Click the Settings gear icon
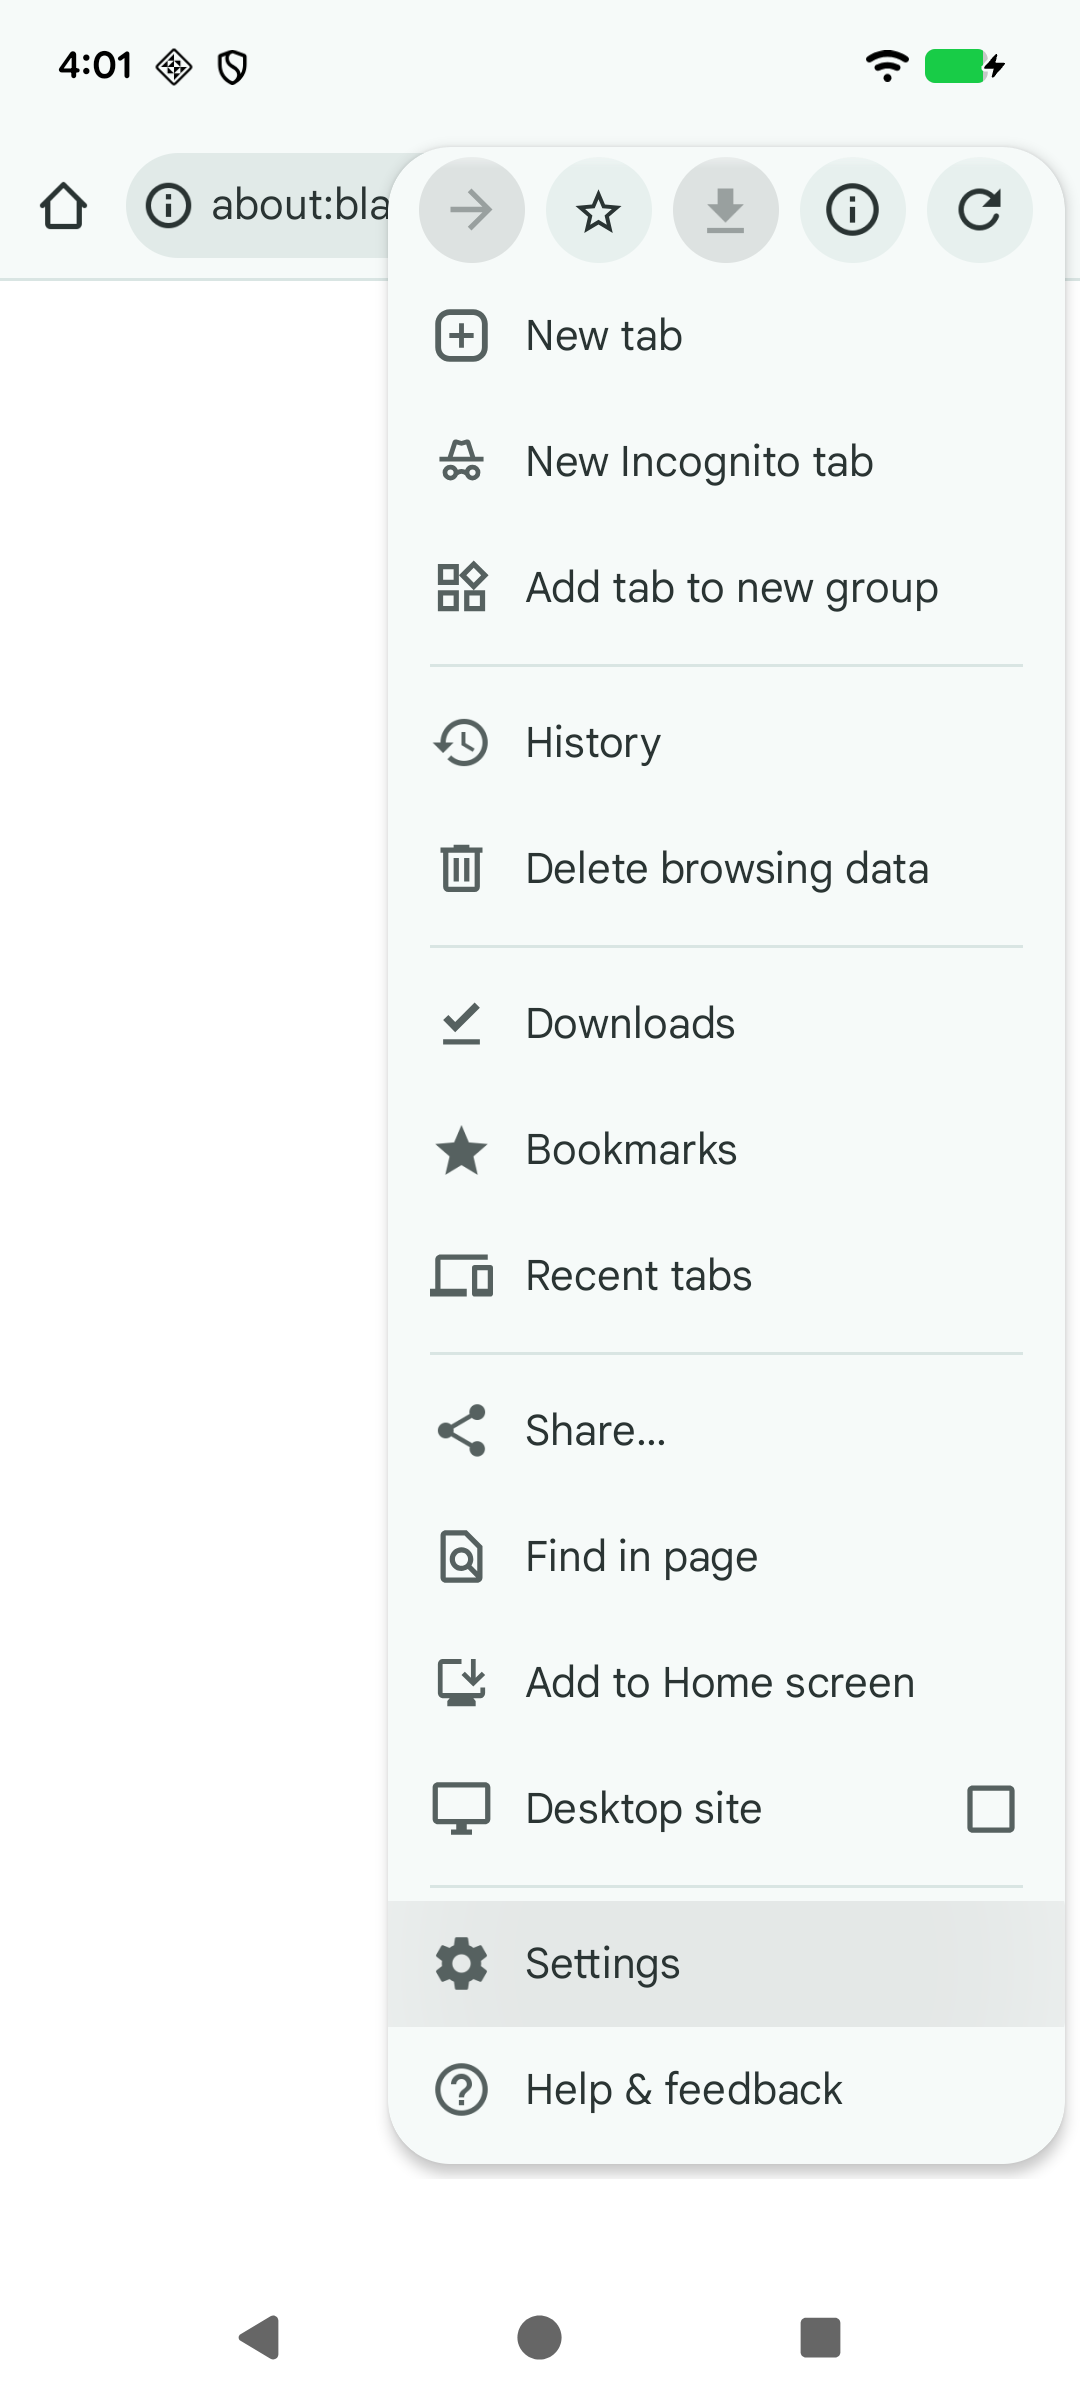 [461, 1962]
